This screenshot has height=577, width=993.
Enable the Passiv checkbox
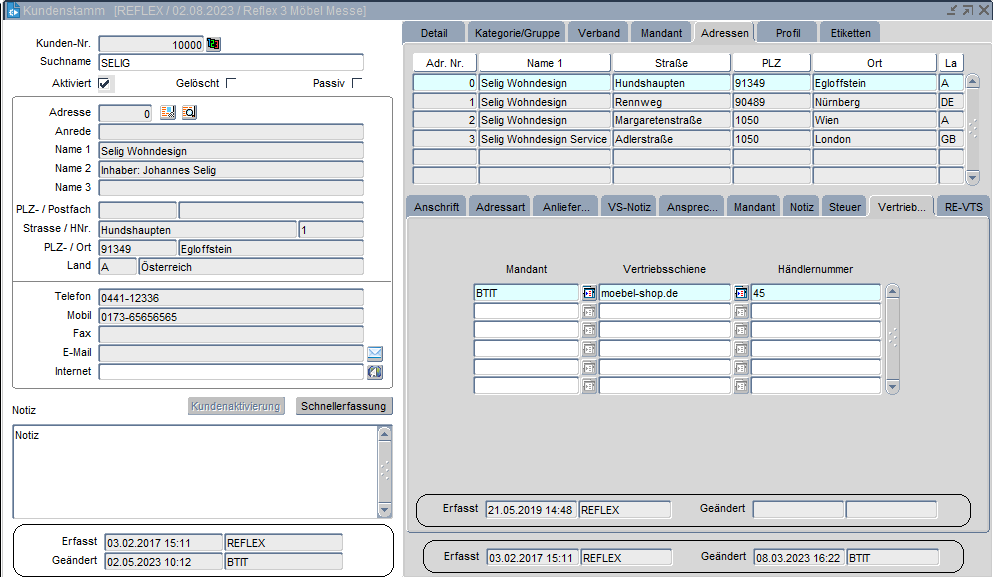[357, 83]
